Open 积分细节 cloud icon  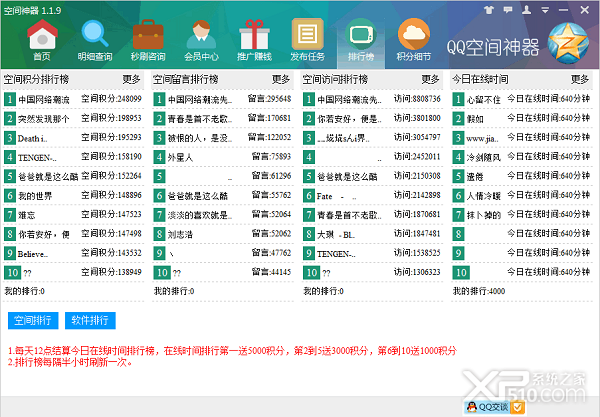(x=414, y=34)
